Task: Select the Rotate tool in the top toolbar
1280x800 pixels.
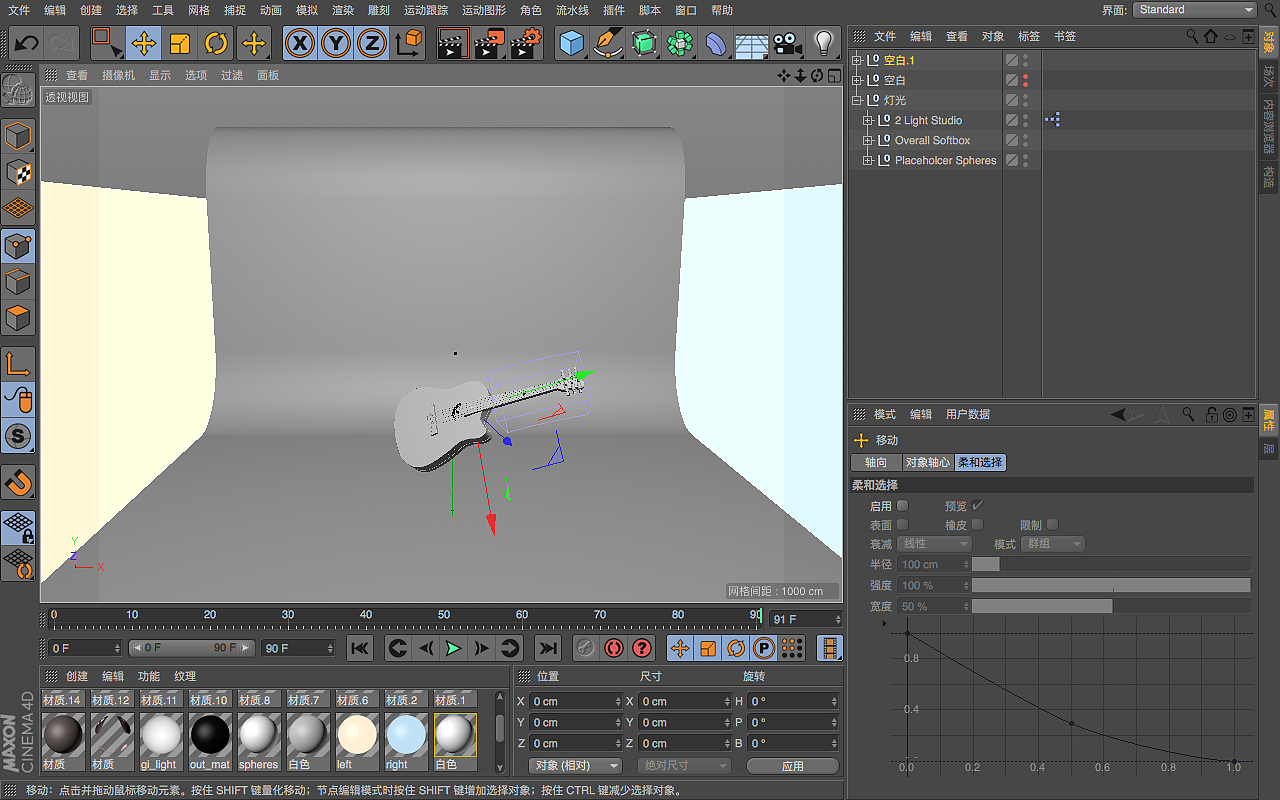Action: click(217, 43)
